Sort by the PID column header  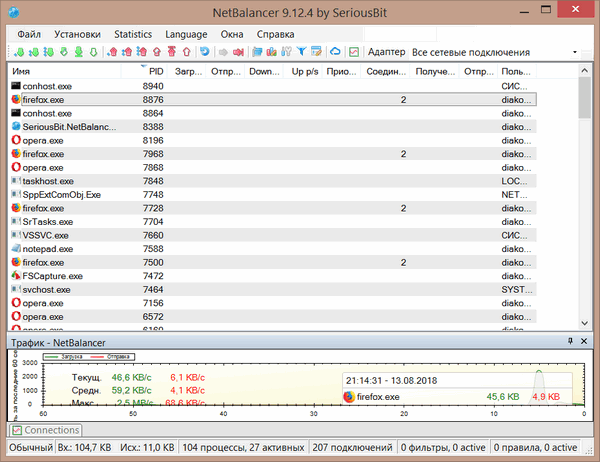tap(144, 71)
